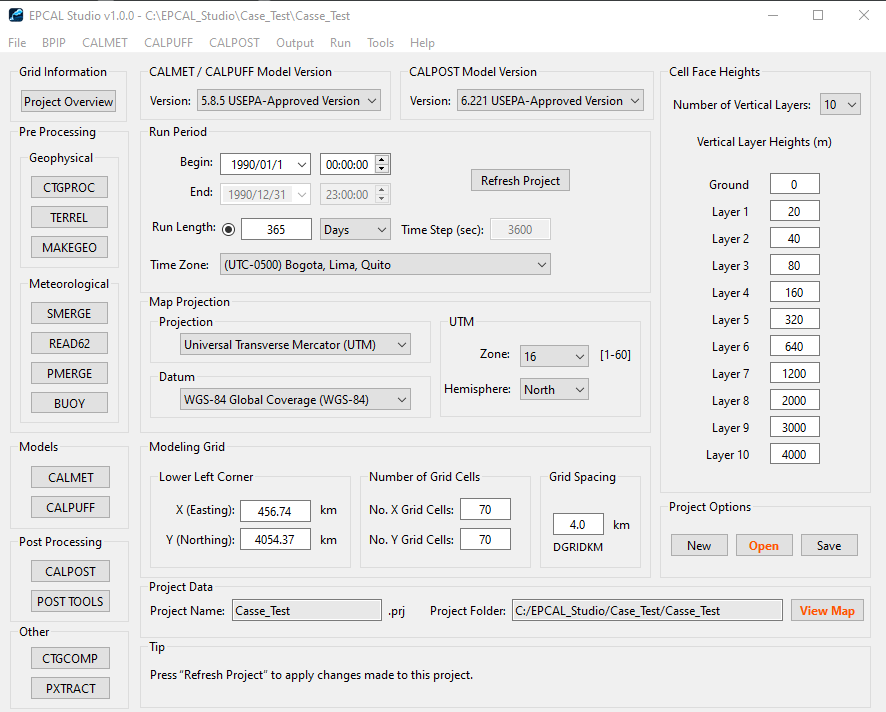Expand the Time Zone dropdown
Screen dimensions: 886x712
pyautogui.click(x=385, y=264)
